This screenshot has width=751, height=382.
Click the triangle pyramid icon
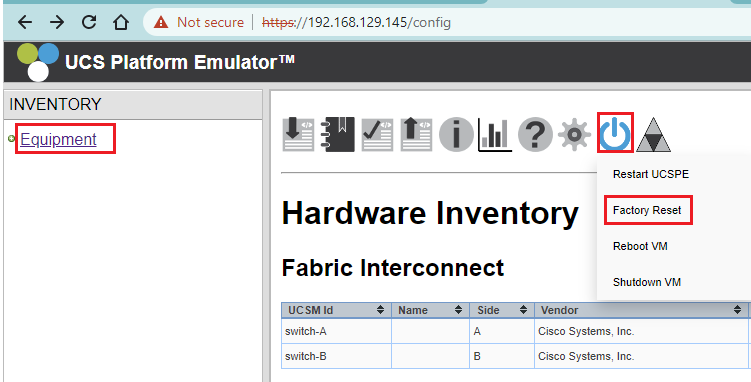(654, 135)
